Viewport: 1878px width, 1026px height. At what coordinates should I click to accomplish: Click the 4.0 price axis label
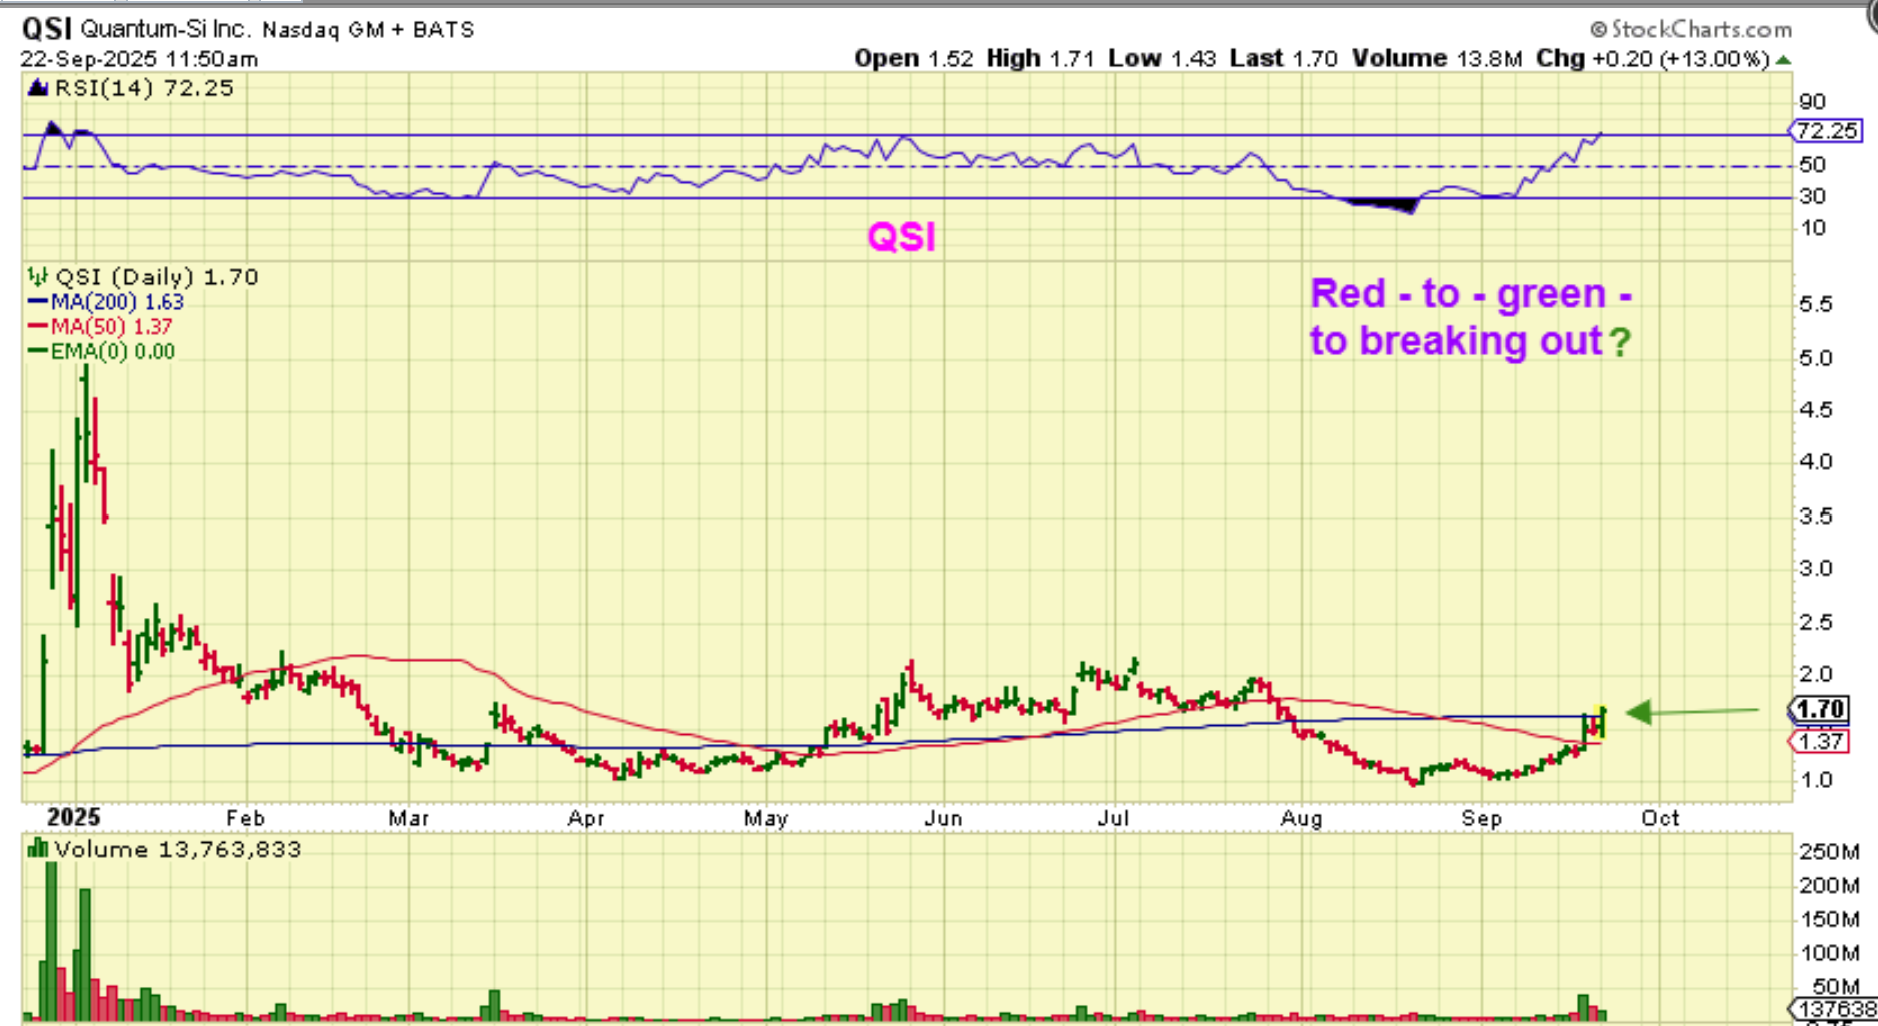coord(1816,462)
